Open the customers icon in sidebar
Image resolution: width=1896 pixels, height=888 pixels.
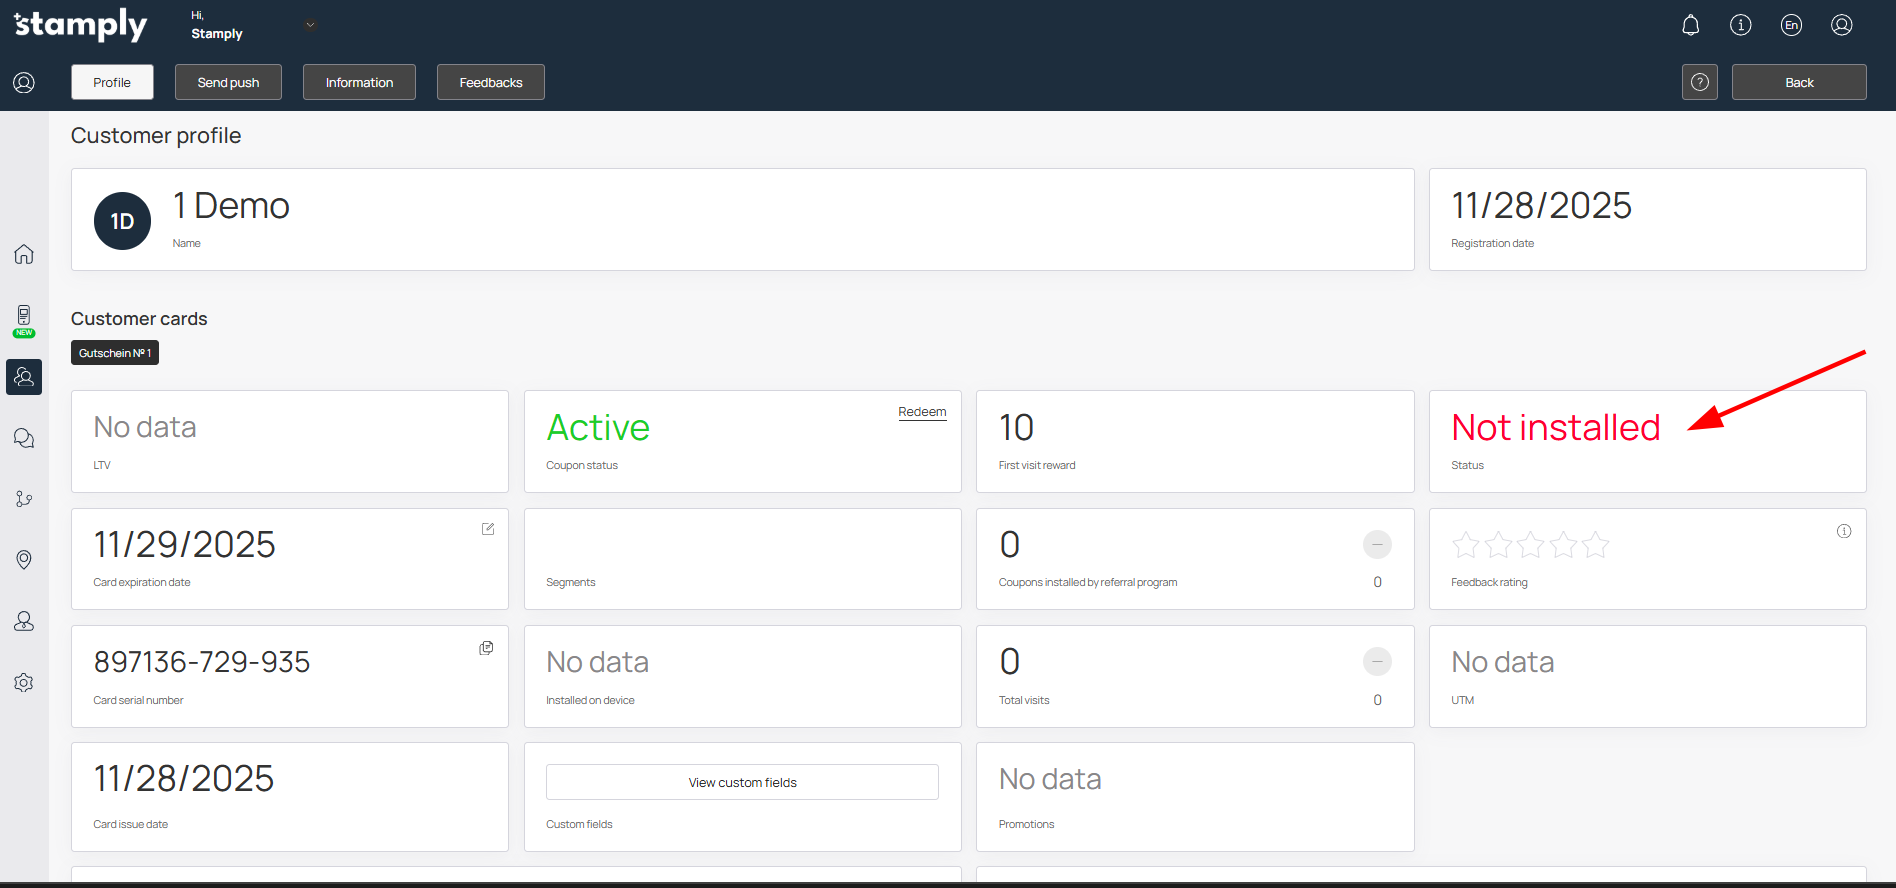tap(24, 377)
